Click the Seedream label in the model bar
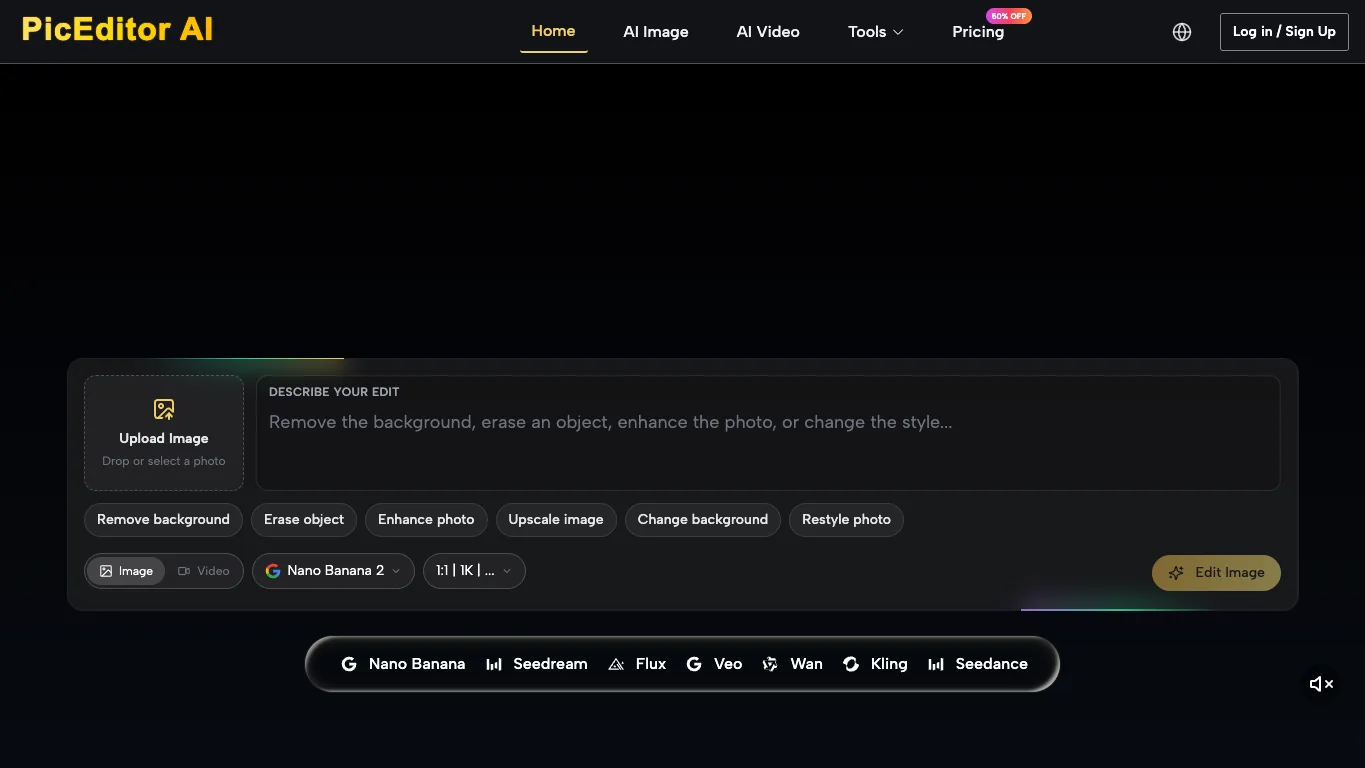Viewport: 1365px width, 768px height. [x=550, y=664]
